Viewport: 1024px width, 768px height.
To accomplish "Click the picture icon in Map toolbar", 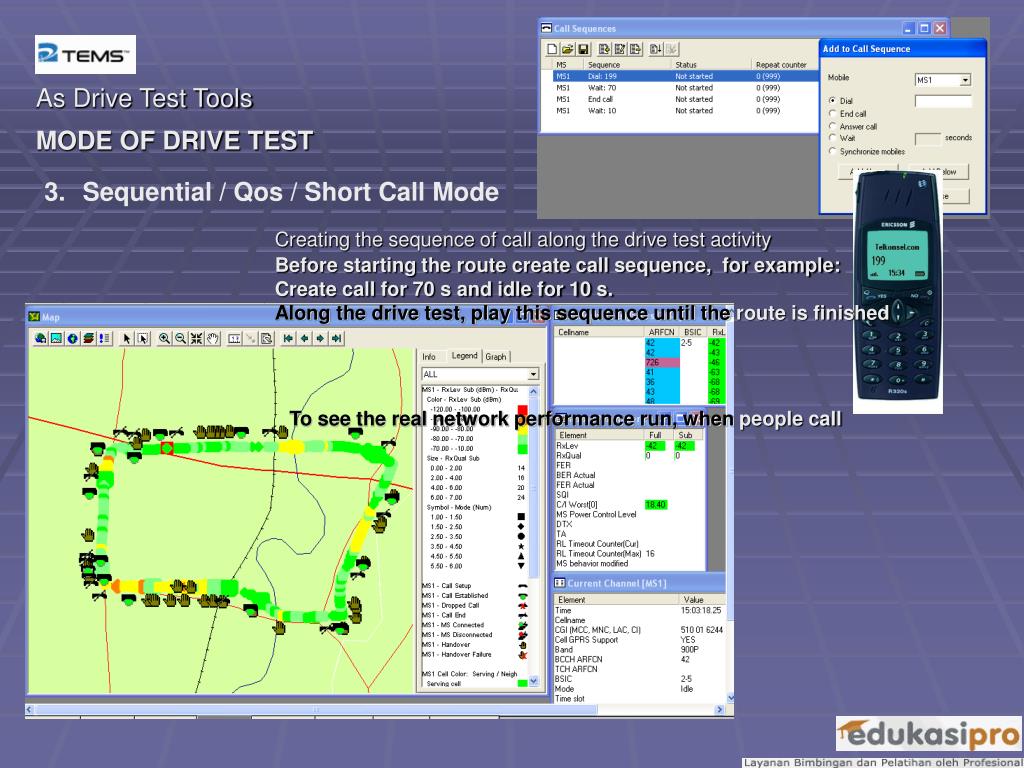I will [x=57, y=338].
